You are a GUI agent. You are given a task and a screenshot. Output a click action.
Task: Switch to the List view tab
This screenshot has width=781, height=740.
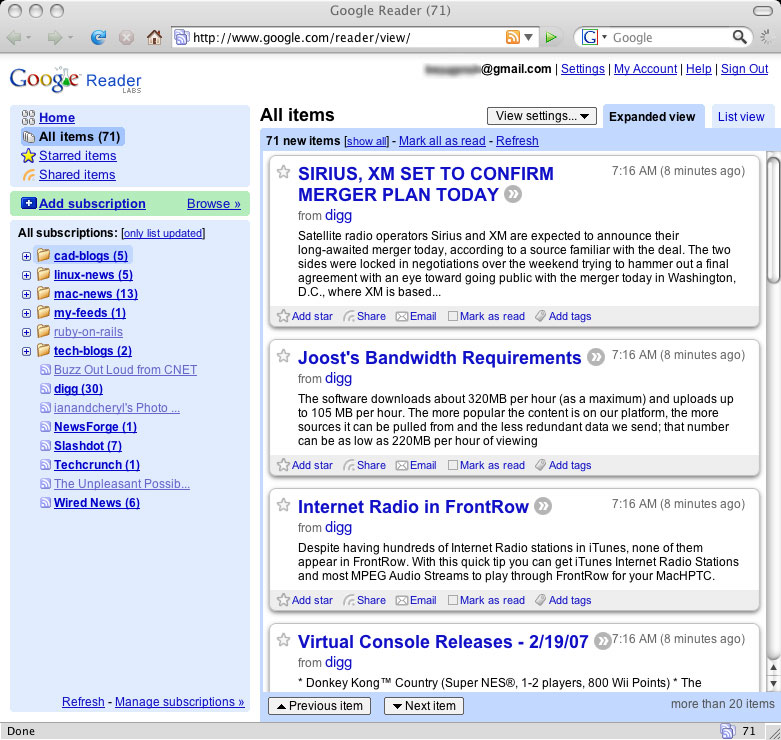[740, 117]
